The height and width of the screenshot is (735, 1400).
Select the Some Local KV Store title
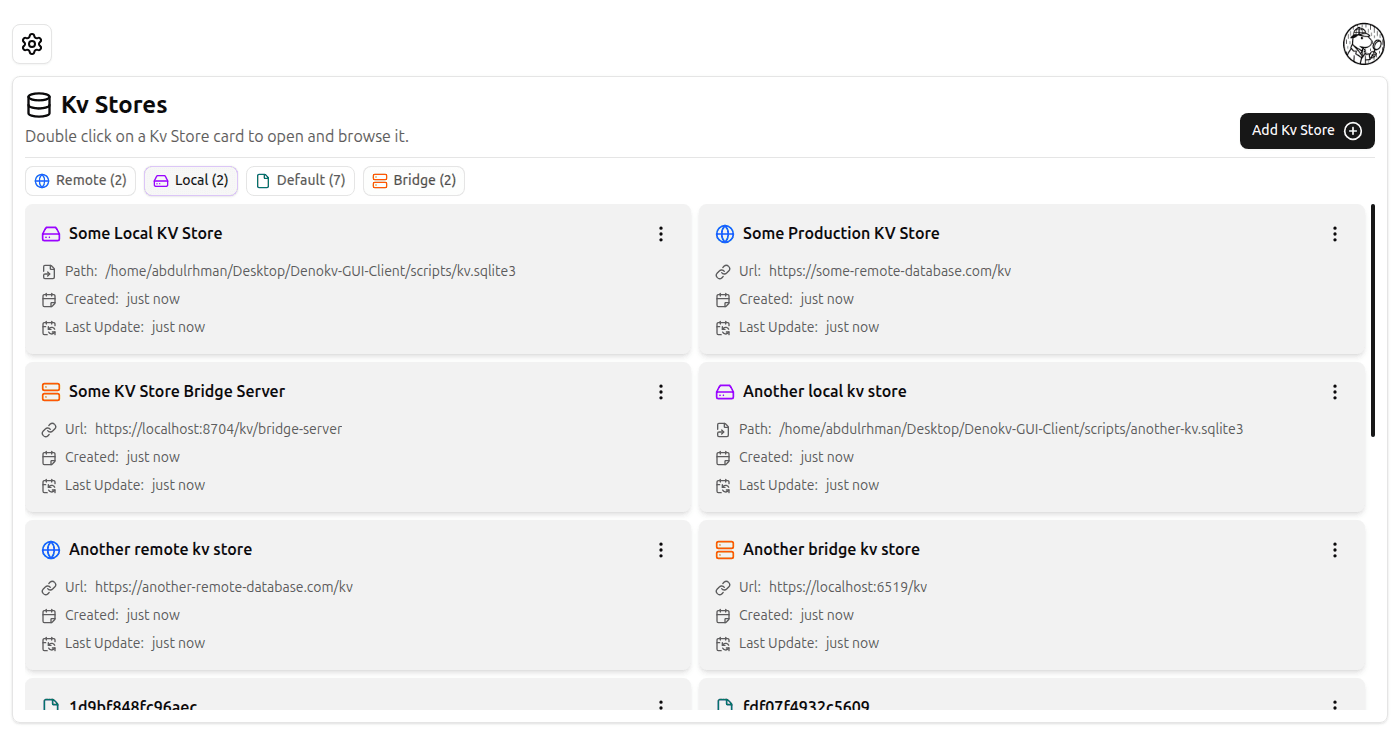[x=146, y=234]
